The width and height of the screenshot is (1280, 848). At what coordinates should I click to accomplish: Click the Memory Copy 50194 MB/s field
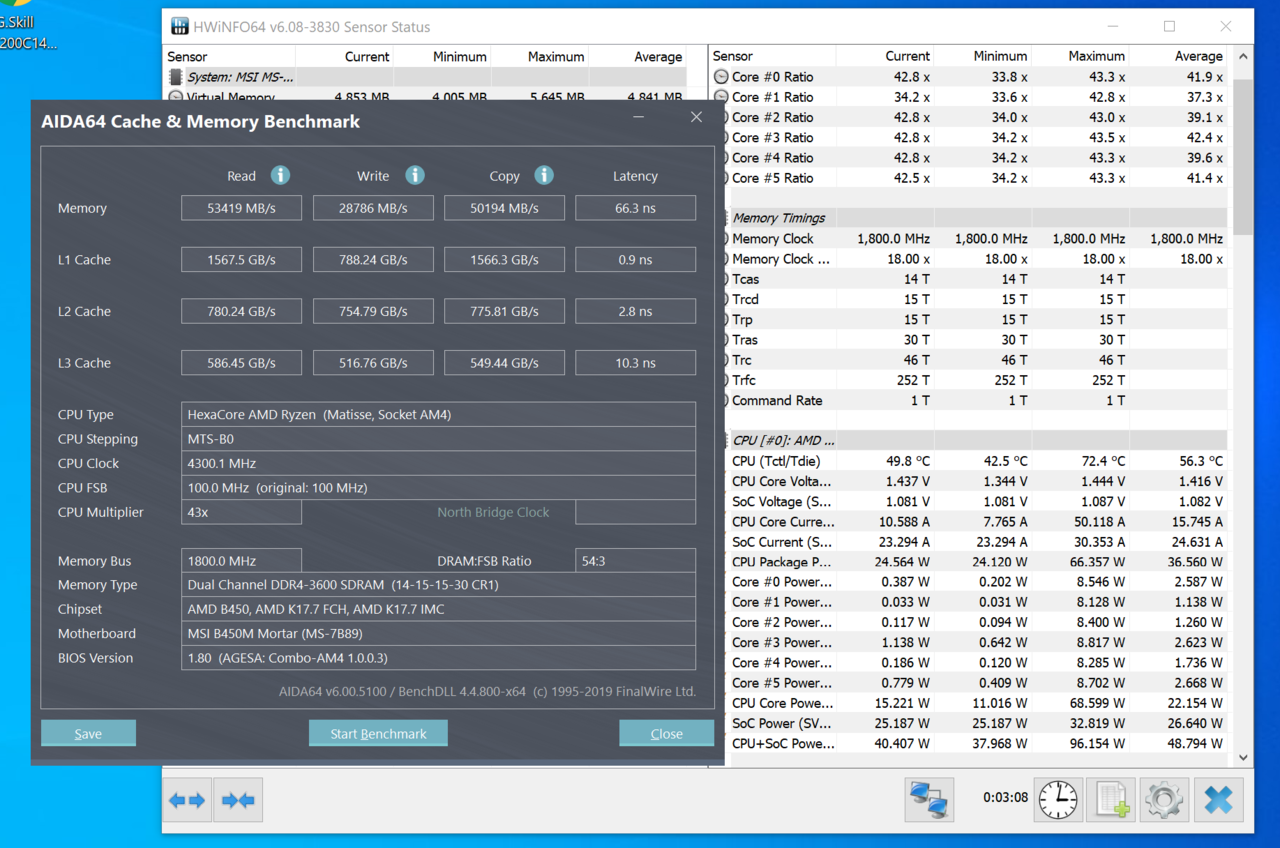[x=504, y=208]
